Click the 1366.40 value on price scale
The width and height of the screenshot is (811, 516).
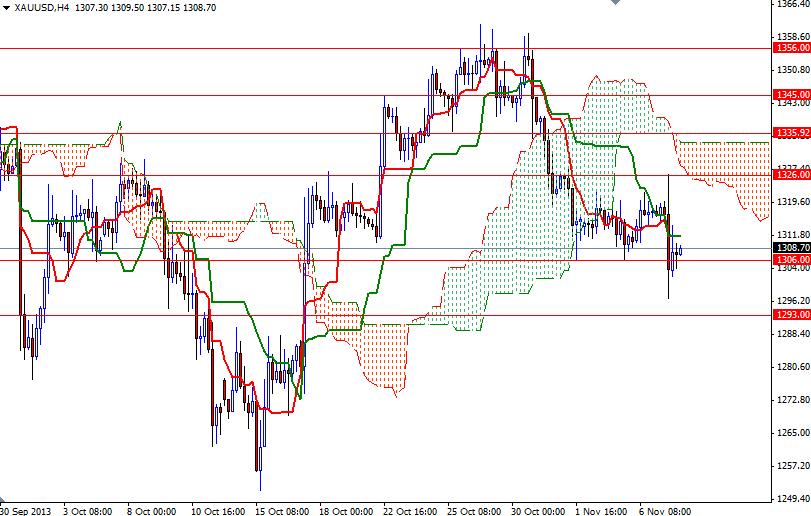(x=791, y=4)
